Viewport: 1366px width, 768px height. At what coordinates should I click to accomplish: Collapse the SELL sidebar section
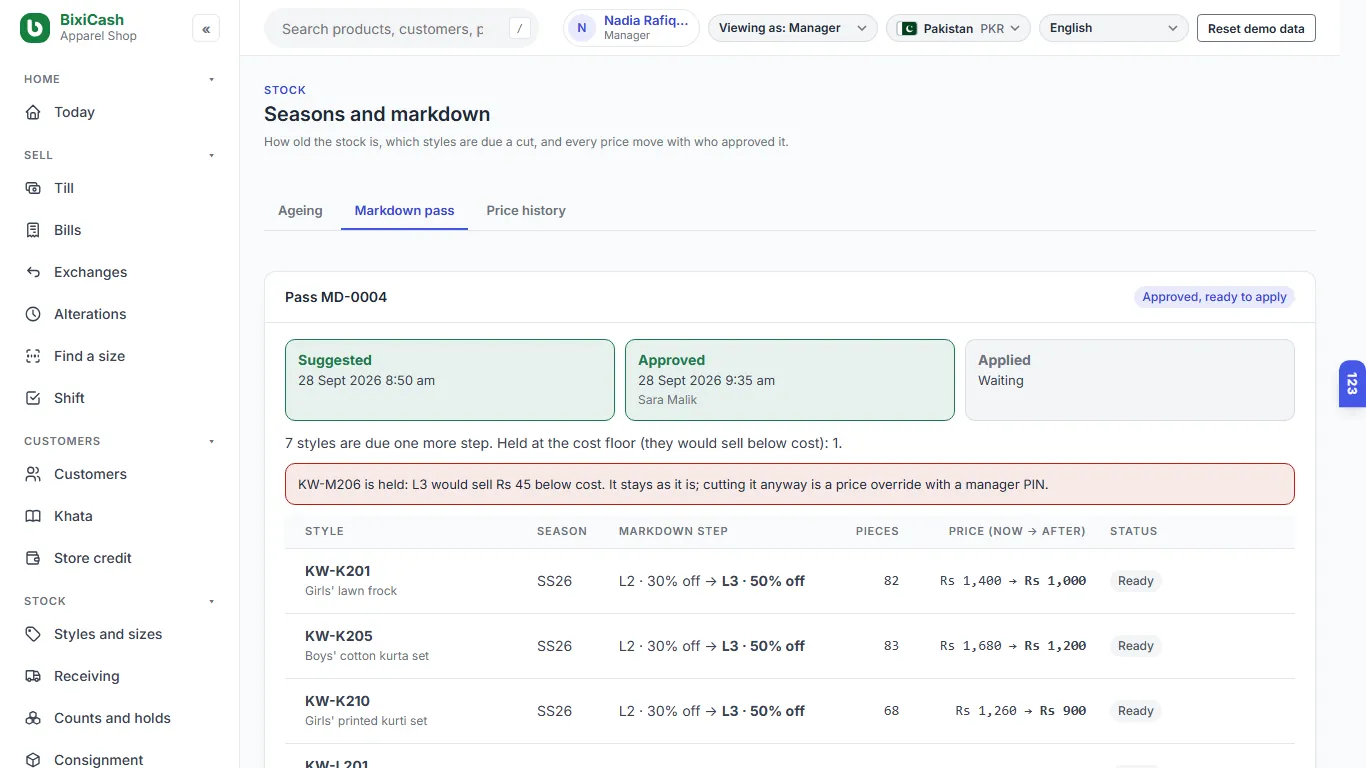click(211, 155)
